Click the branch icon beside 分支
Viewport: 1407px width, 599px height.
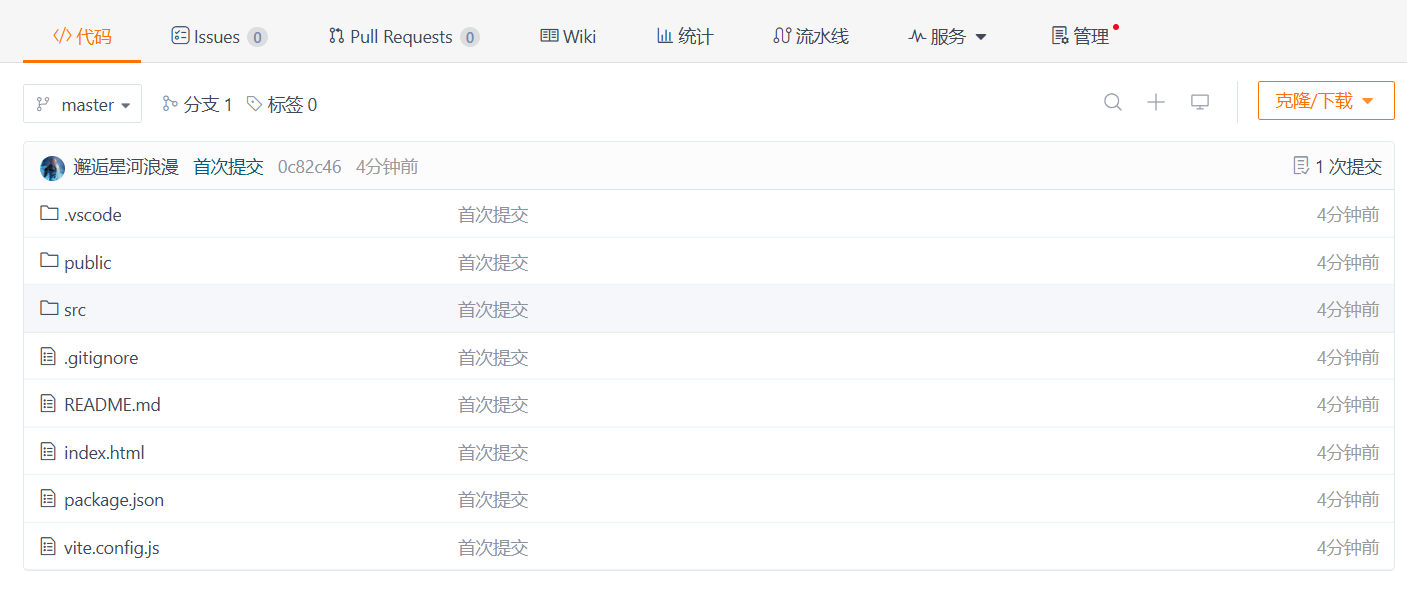[x=170, y=103]
